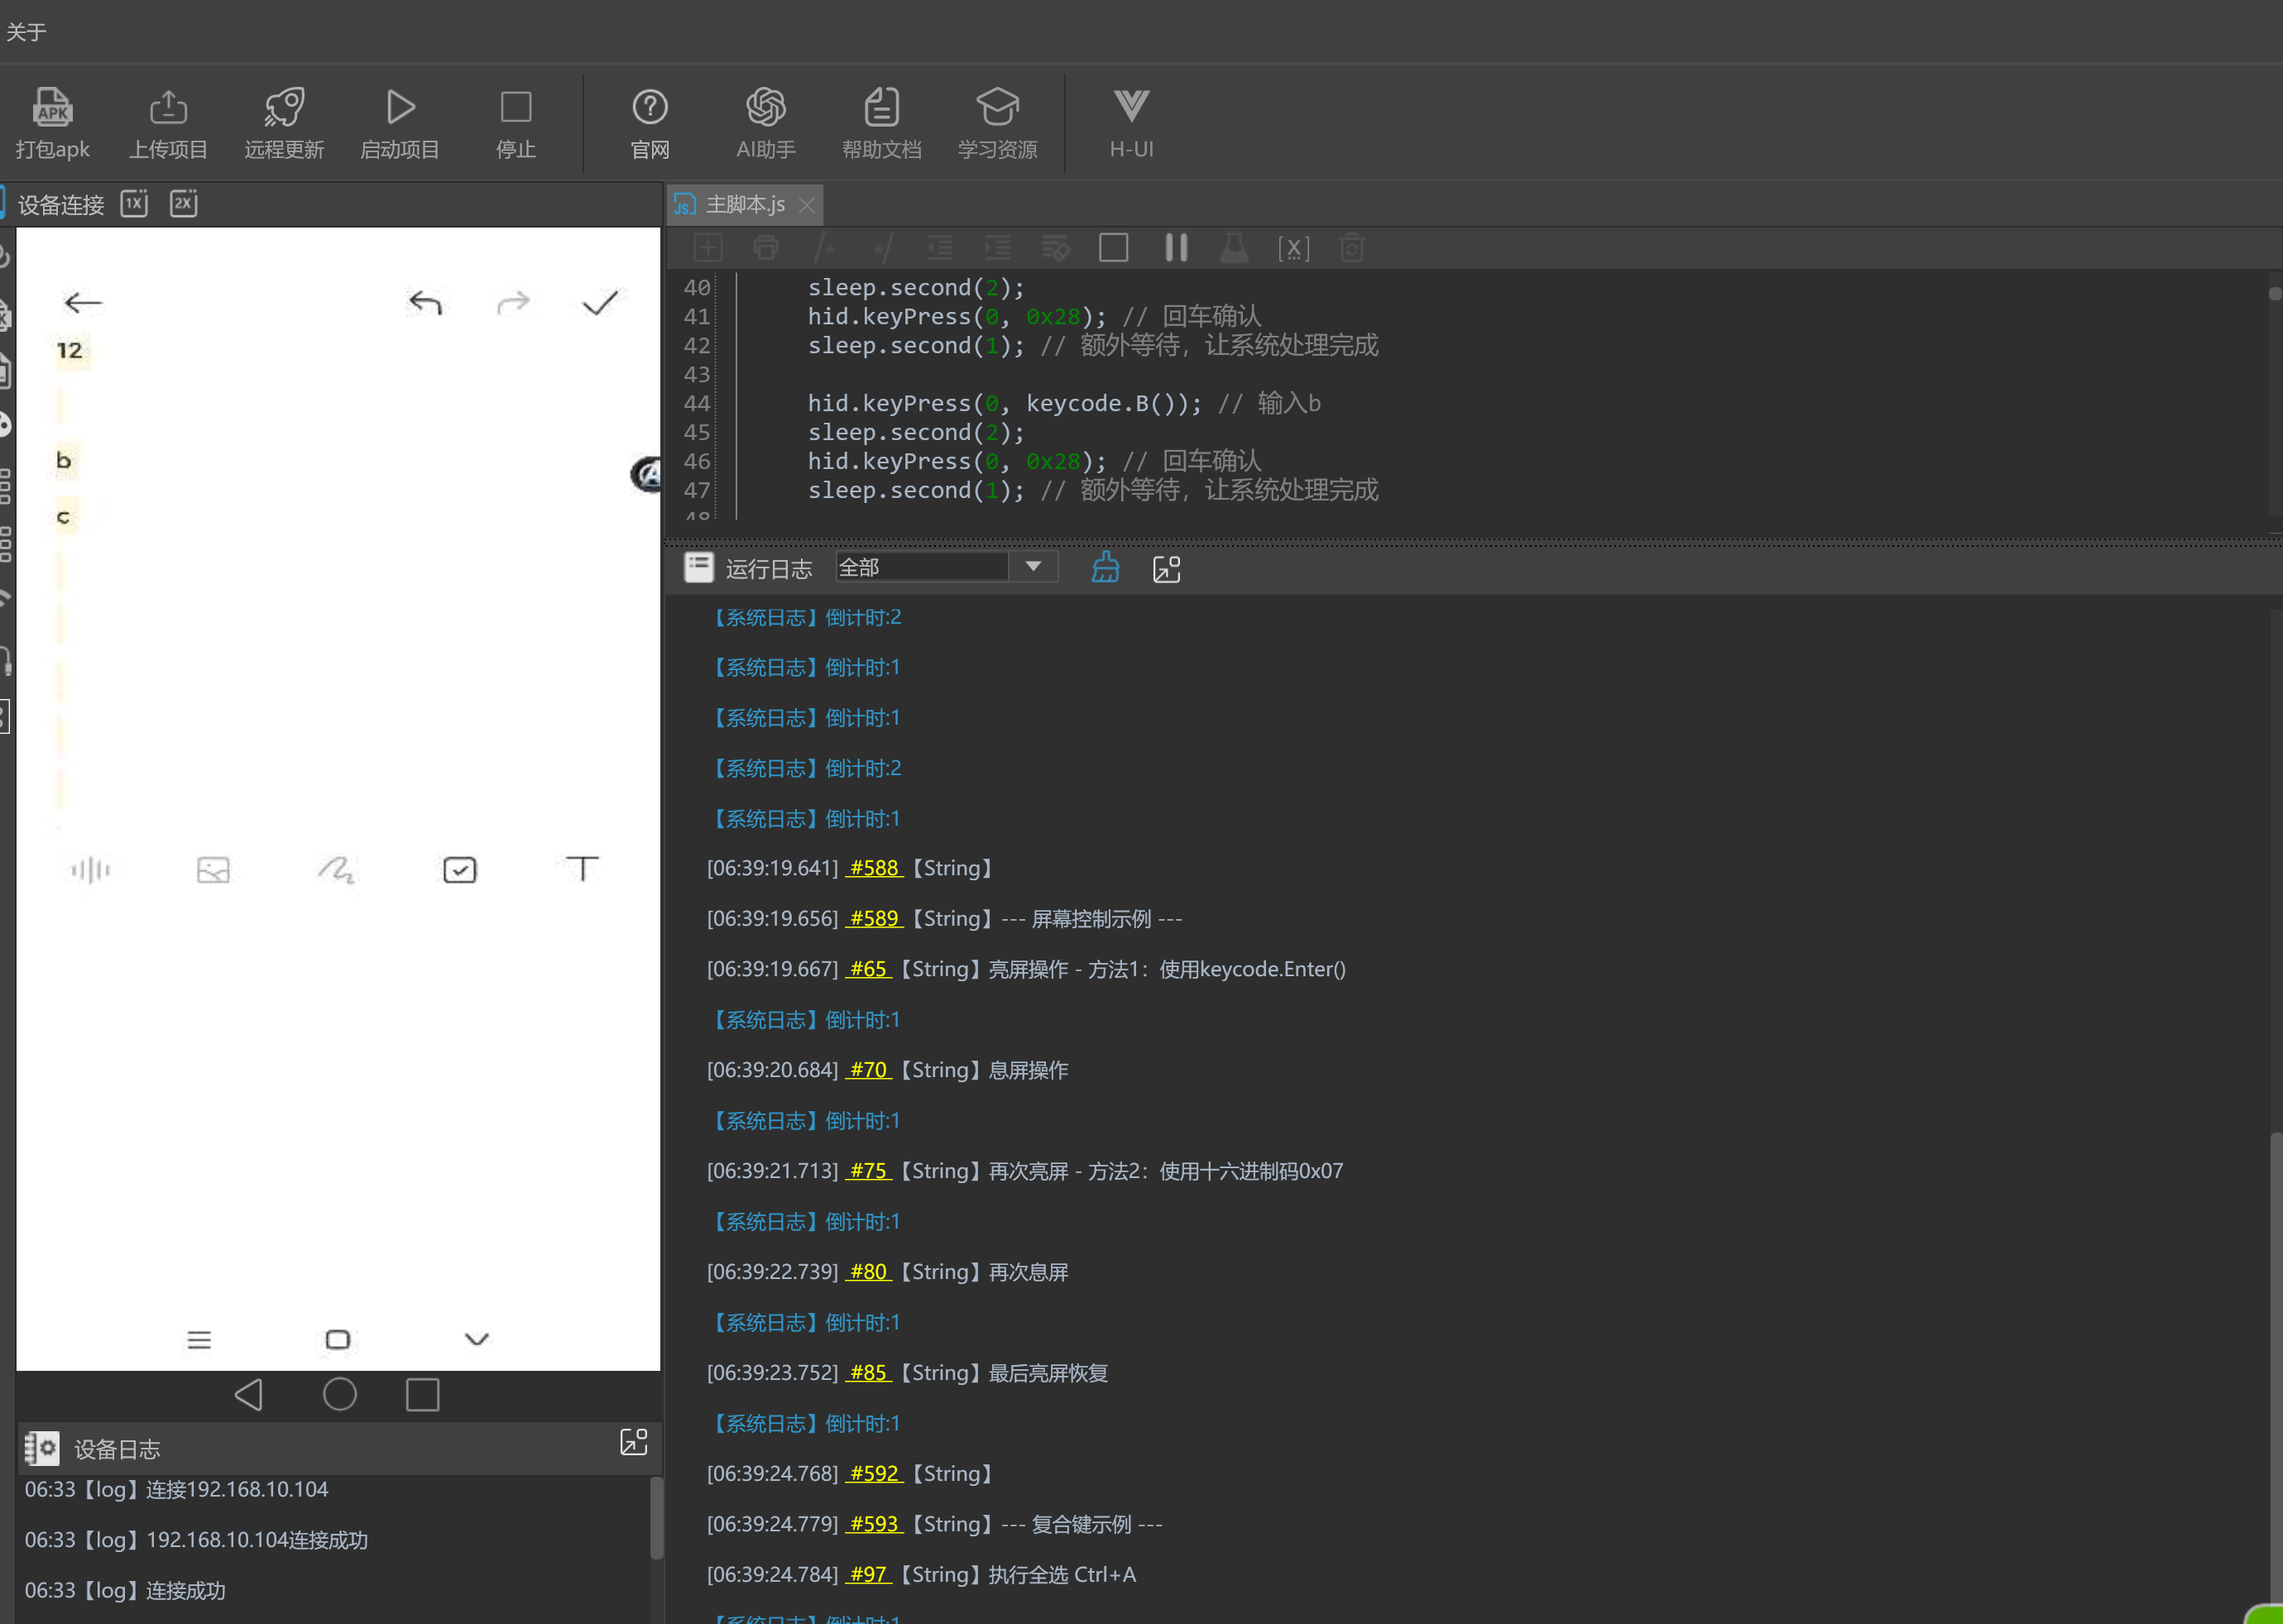
Task: Open log link #70
Action: [x=868, y=1070]
